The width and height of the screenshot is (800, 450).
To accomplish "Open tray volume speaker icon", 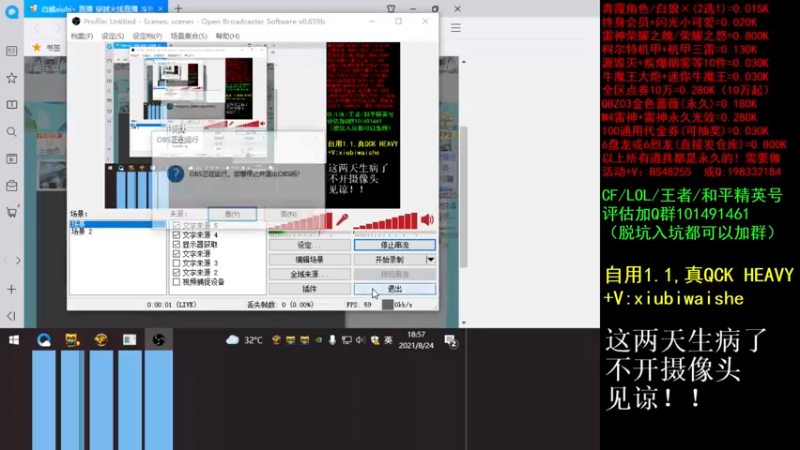I will coord(360,340).
